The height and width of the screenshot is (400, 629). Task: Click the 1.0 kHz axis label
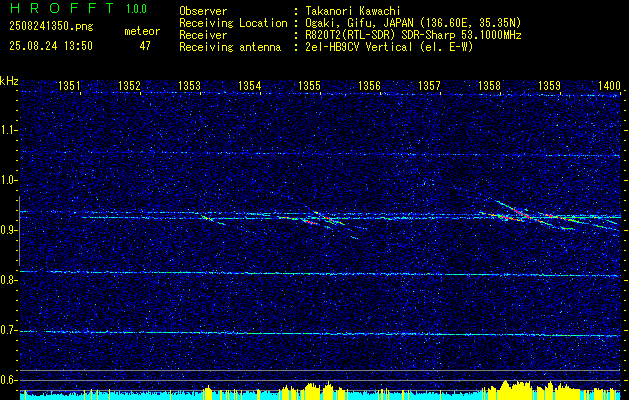click(8, 181)
